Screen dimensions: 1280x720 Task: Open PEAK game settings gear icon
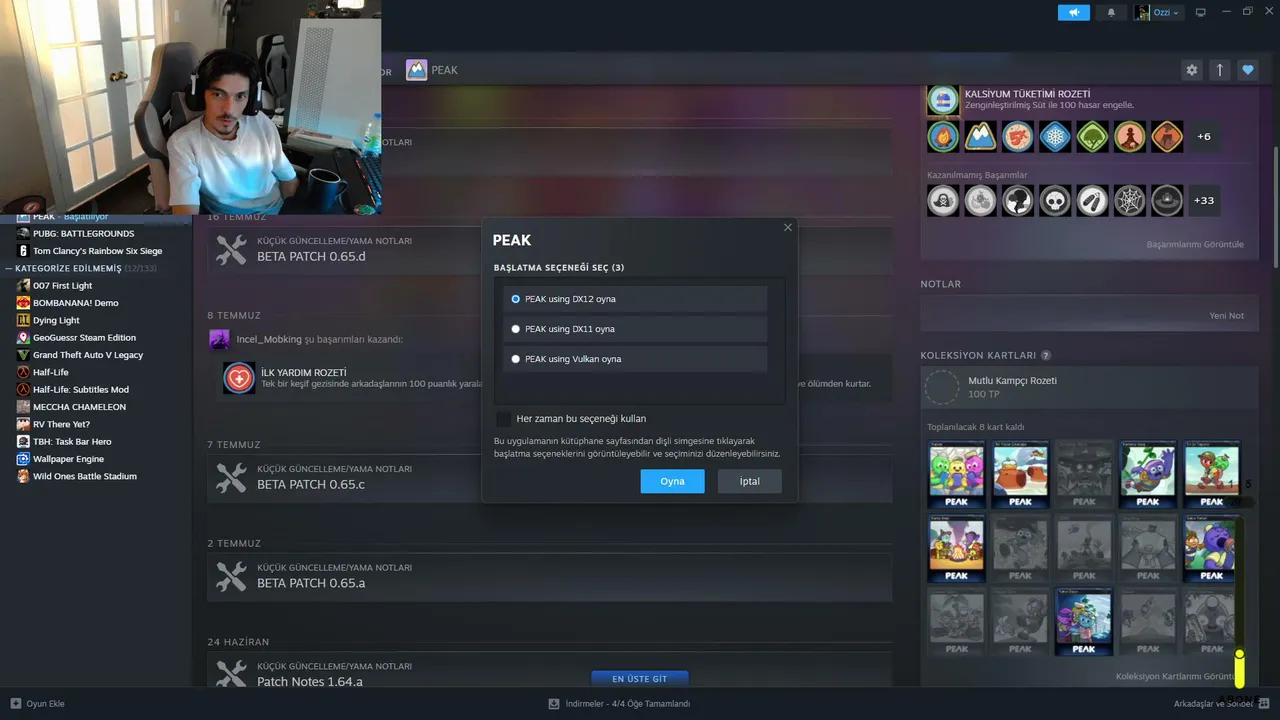(x=1192, y=70)
